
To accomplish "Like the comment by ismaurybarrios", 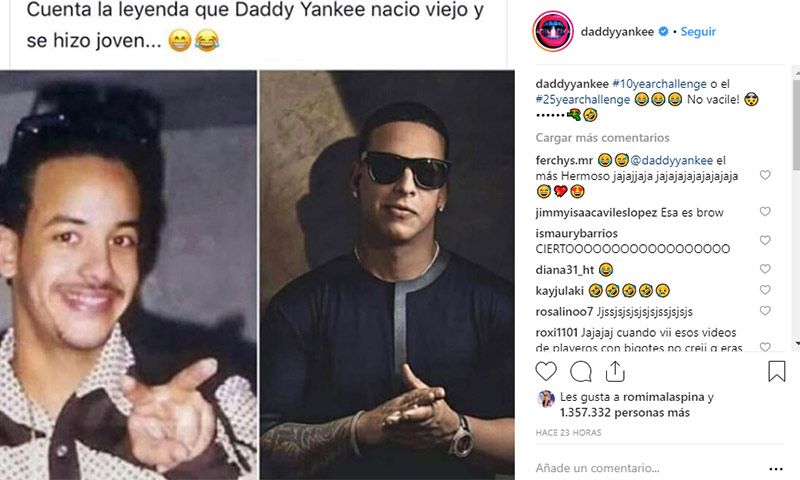I will (x=765, y=240).
